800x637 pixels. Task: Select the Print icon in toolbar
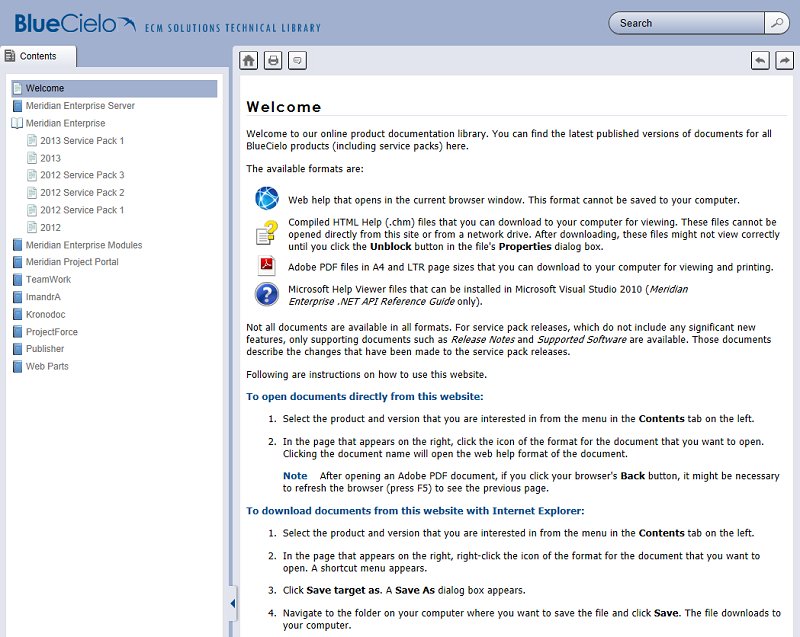tap(271, 60)
